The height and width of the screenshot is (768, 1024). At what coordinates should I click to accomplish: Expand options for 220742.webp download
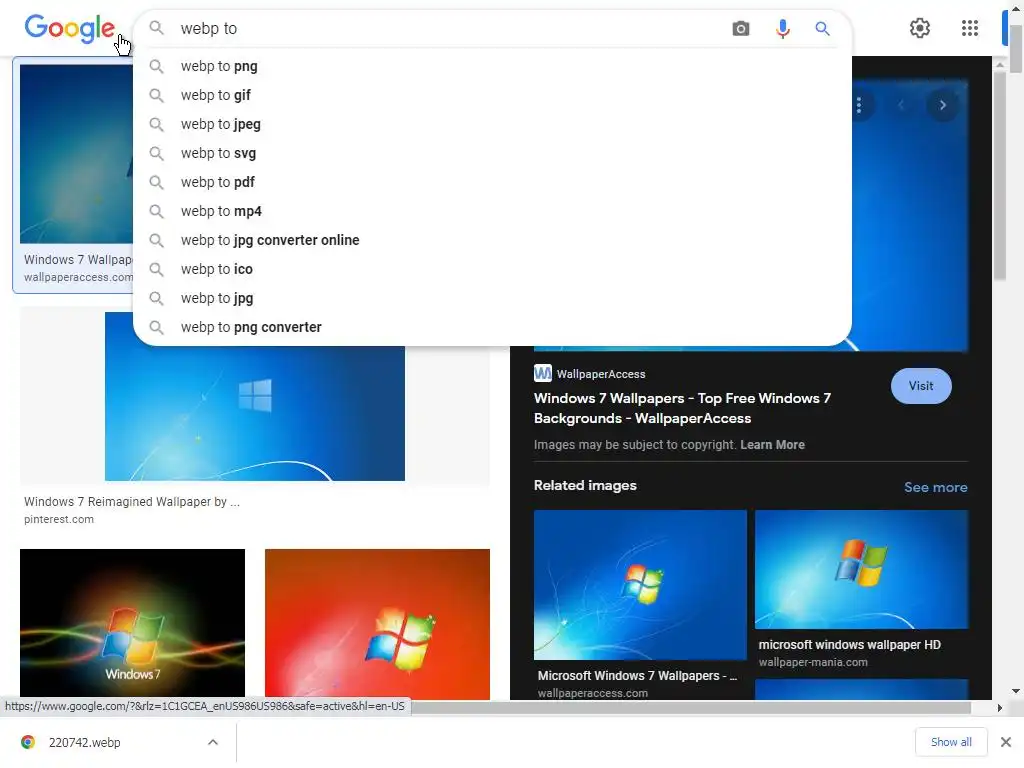tap(213, 742)
